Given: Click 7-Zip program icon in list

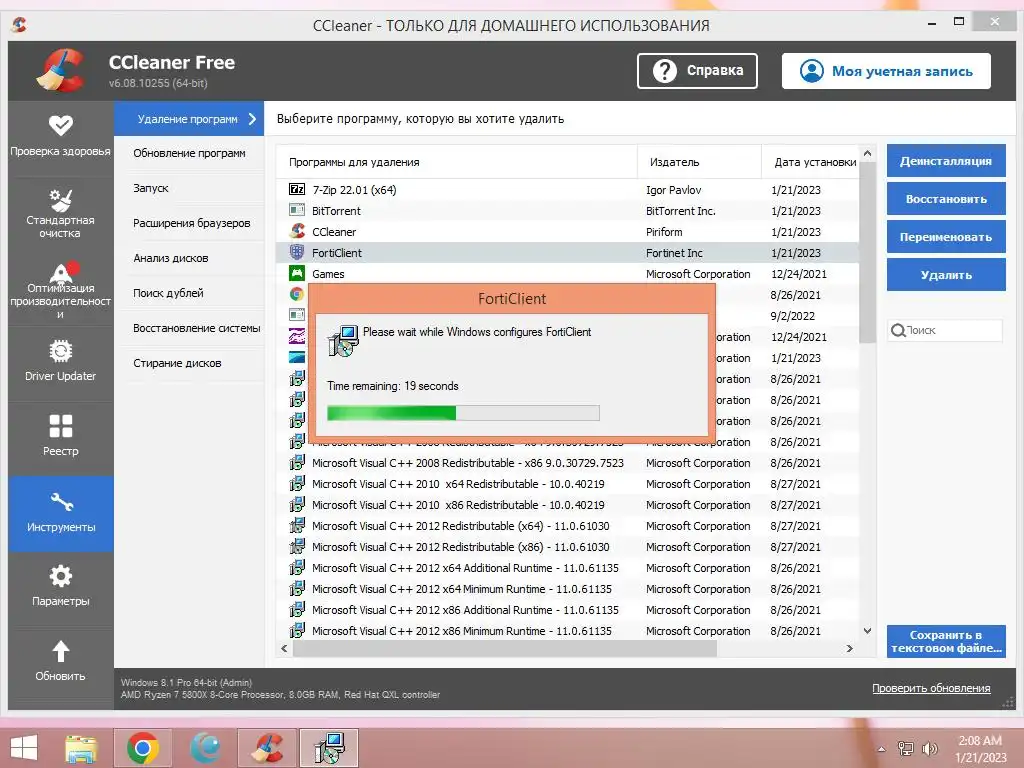Looking at the screenshot, I should coord(297,189).
